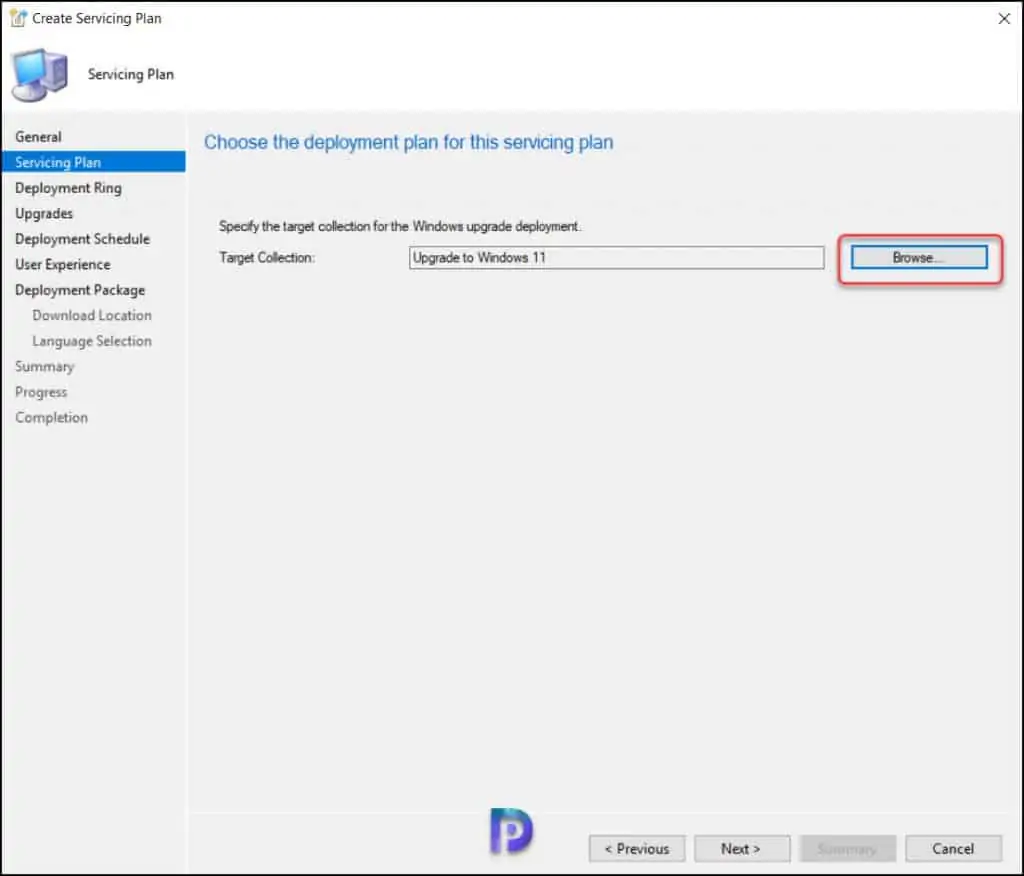Select Download Location sub-step
This screenshot has height=876, width=1024.
pos(92,316)
